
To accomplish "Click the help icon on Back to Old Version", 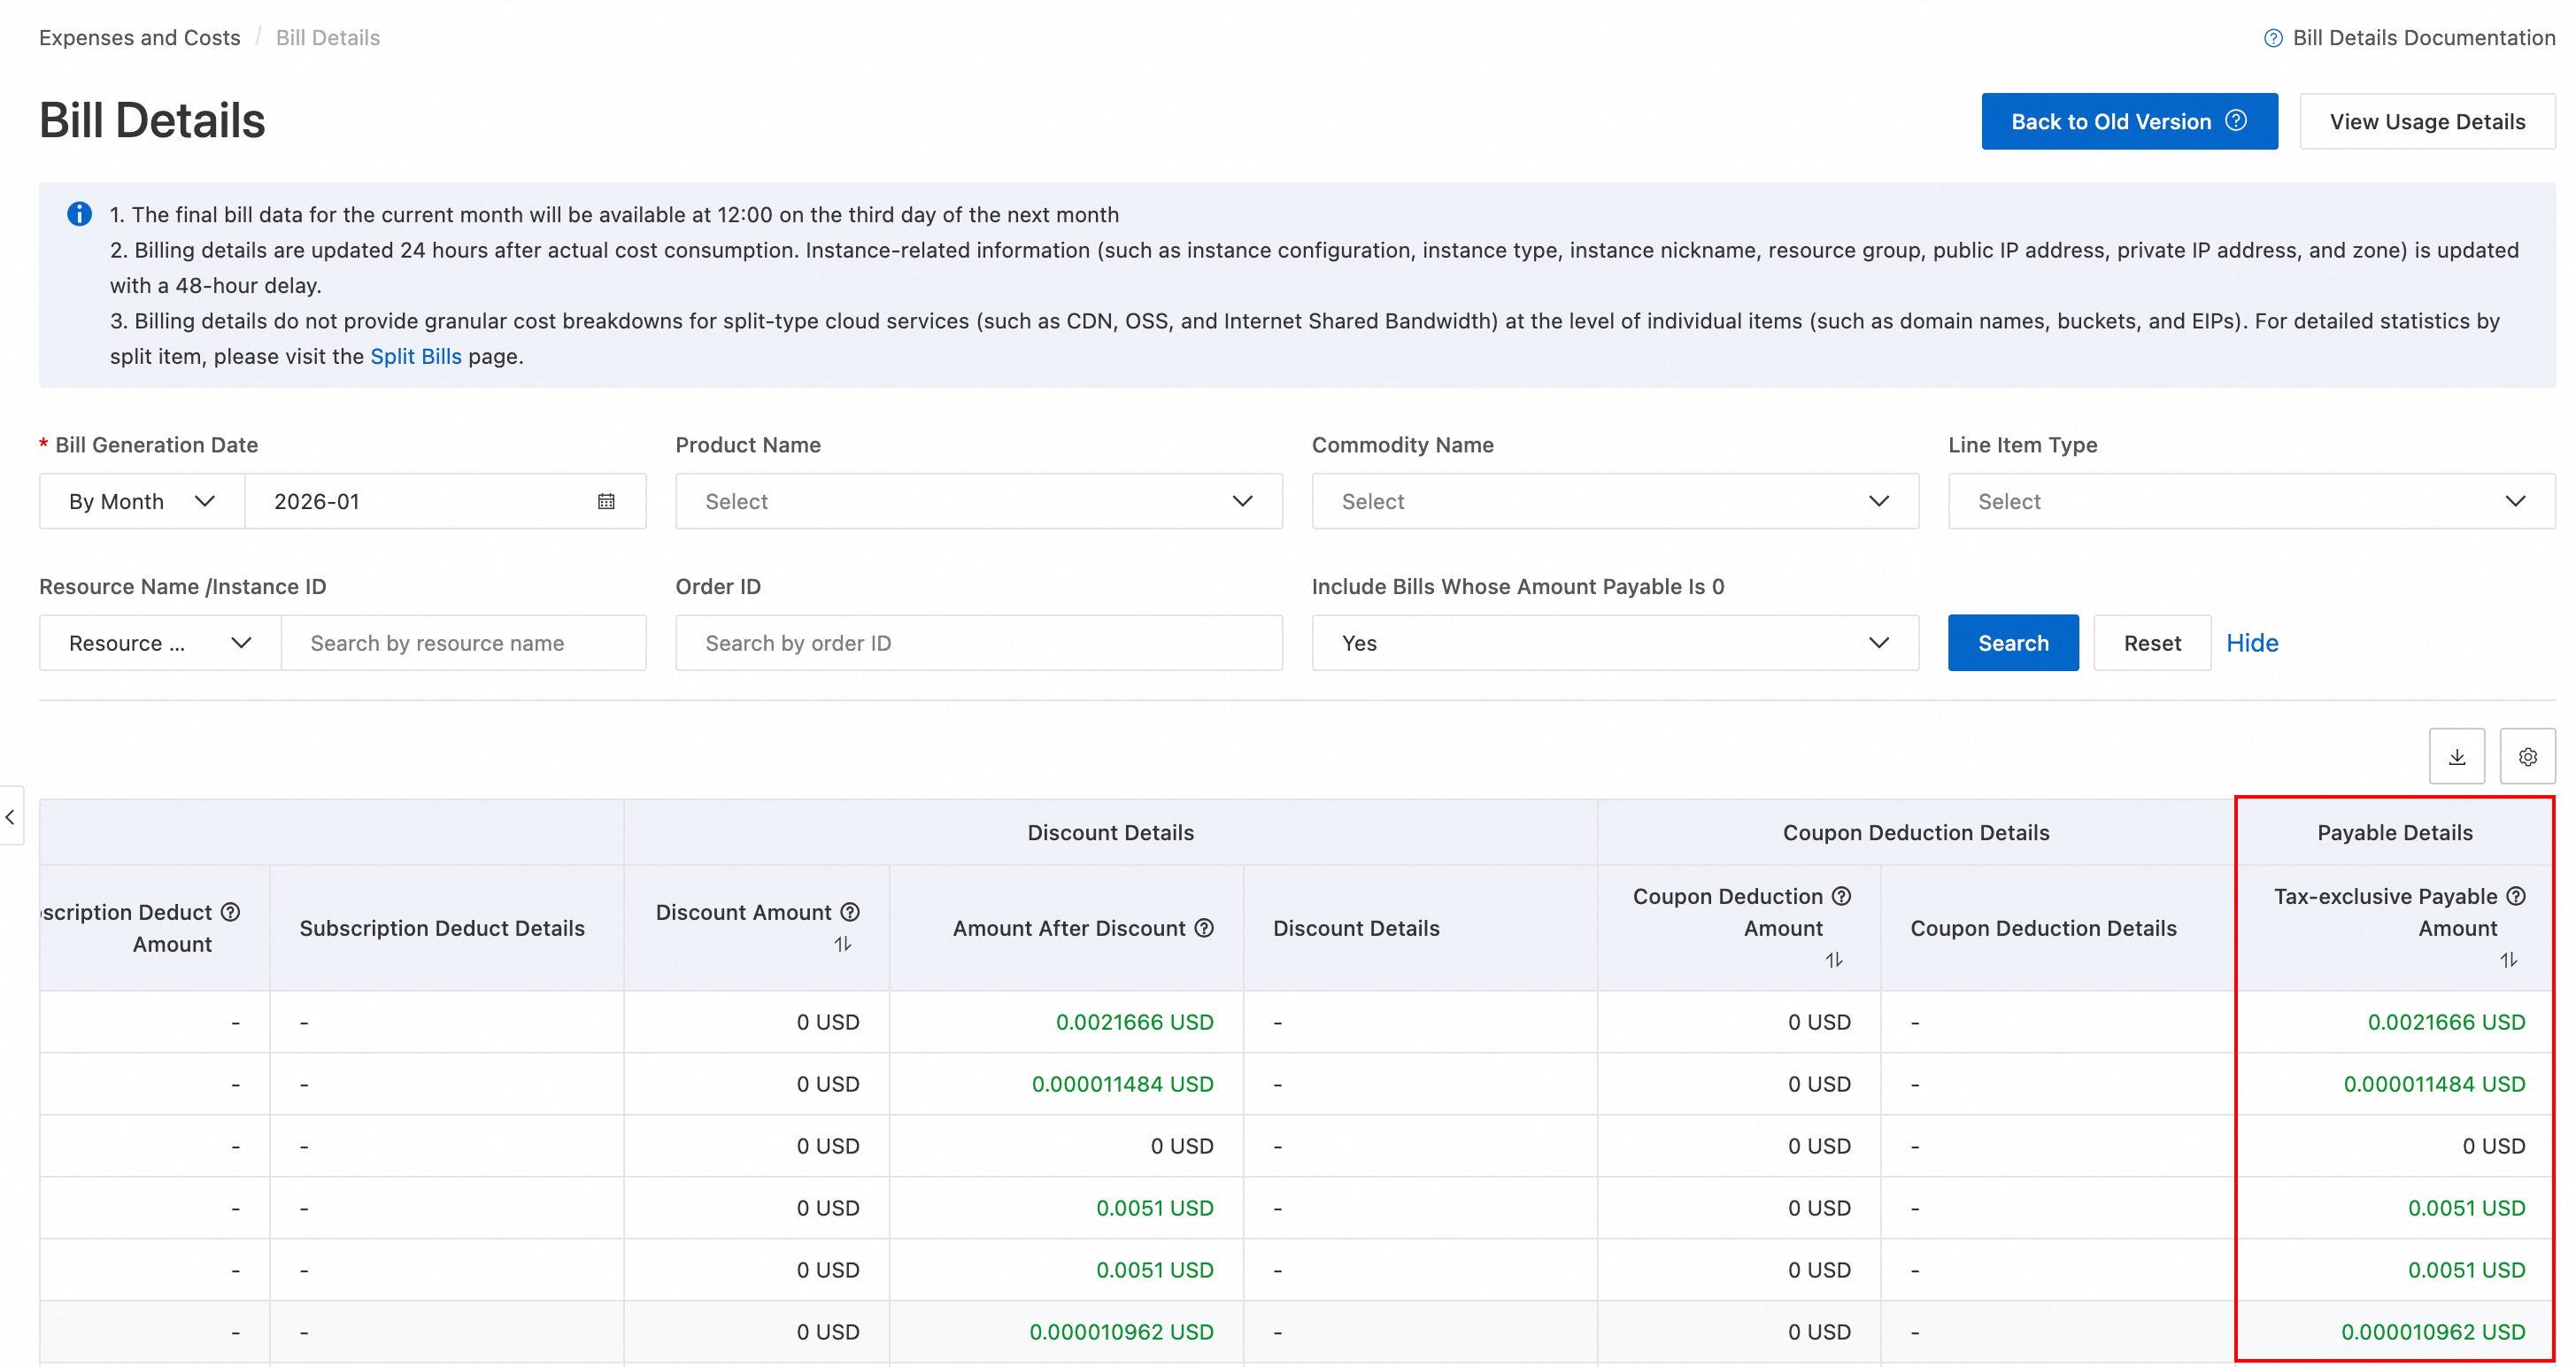I will 2236,120.
